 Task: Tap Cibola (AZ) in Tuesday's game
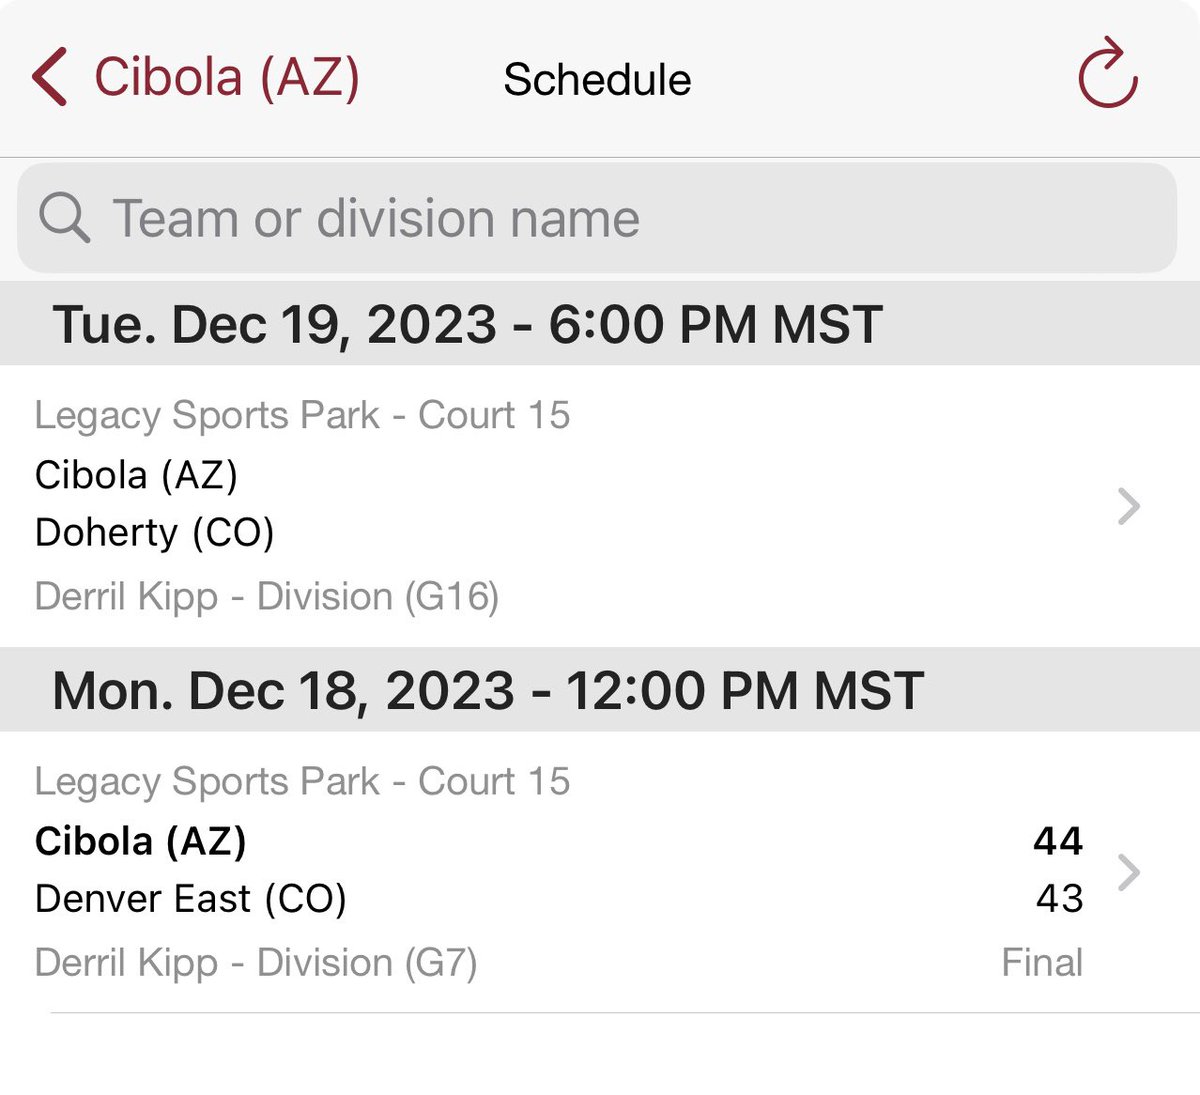(x=137, y=475)
